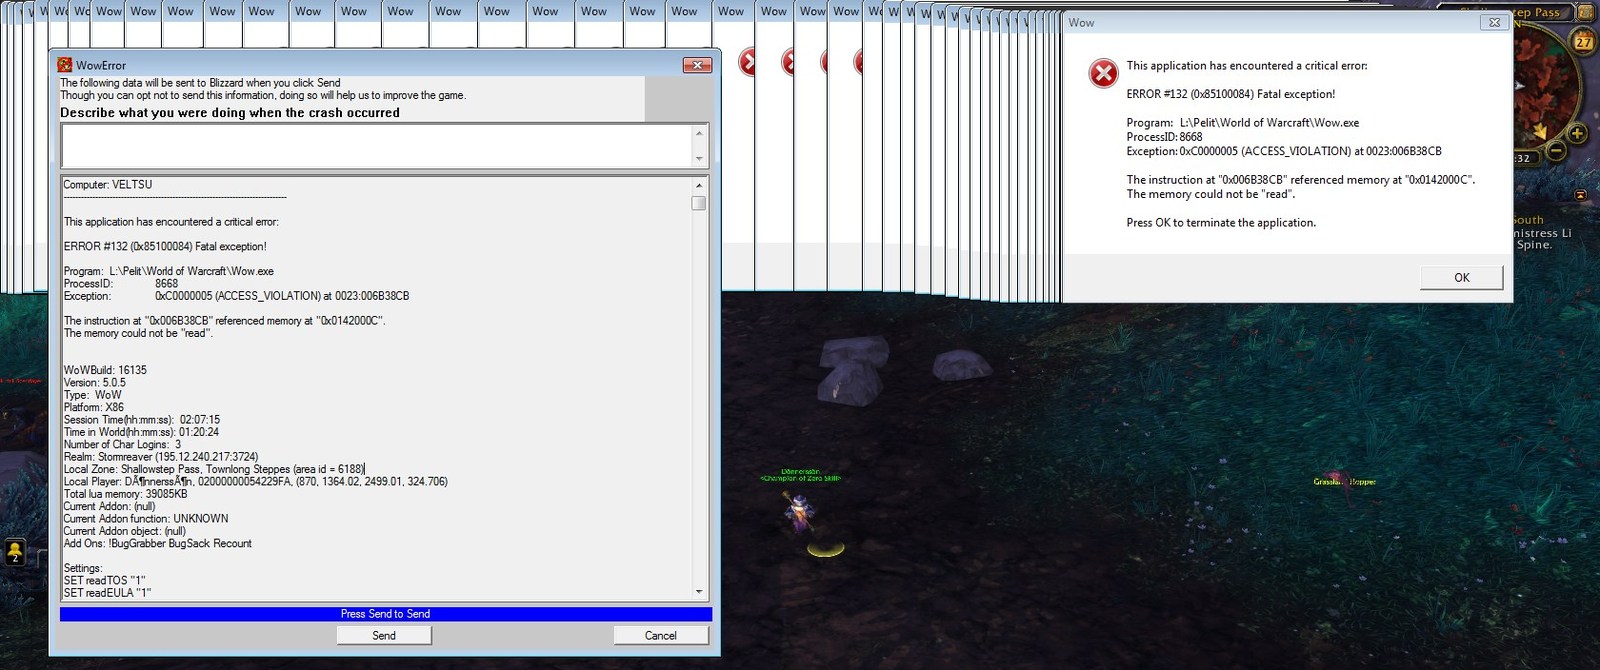The height and width of the screenshot is (670, 1600).
Task: Click 'Current Addon function: UNKNOWN' line
Action: [146, 519]
